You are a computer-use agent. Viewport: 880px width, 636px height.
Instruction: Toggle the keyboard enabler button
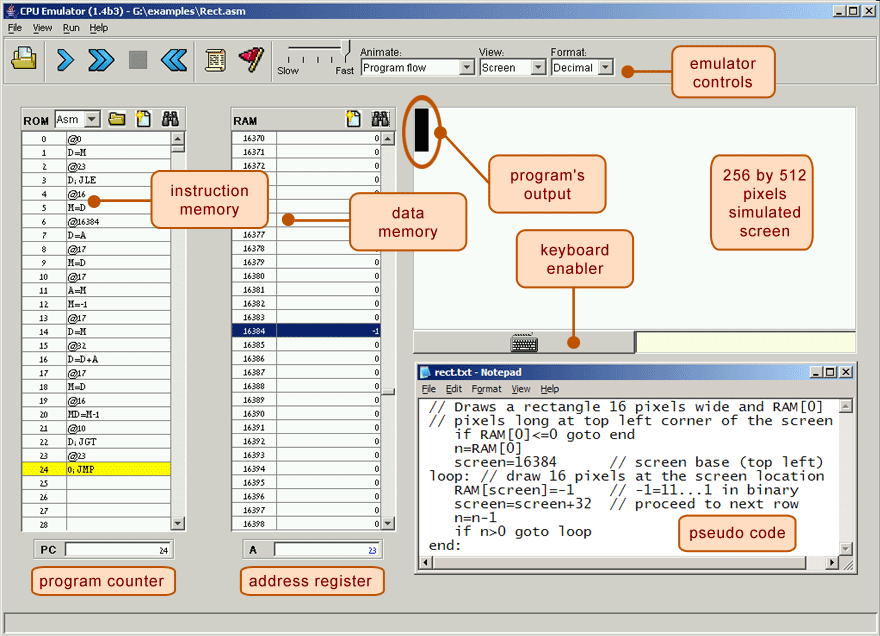524,343
